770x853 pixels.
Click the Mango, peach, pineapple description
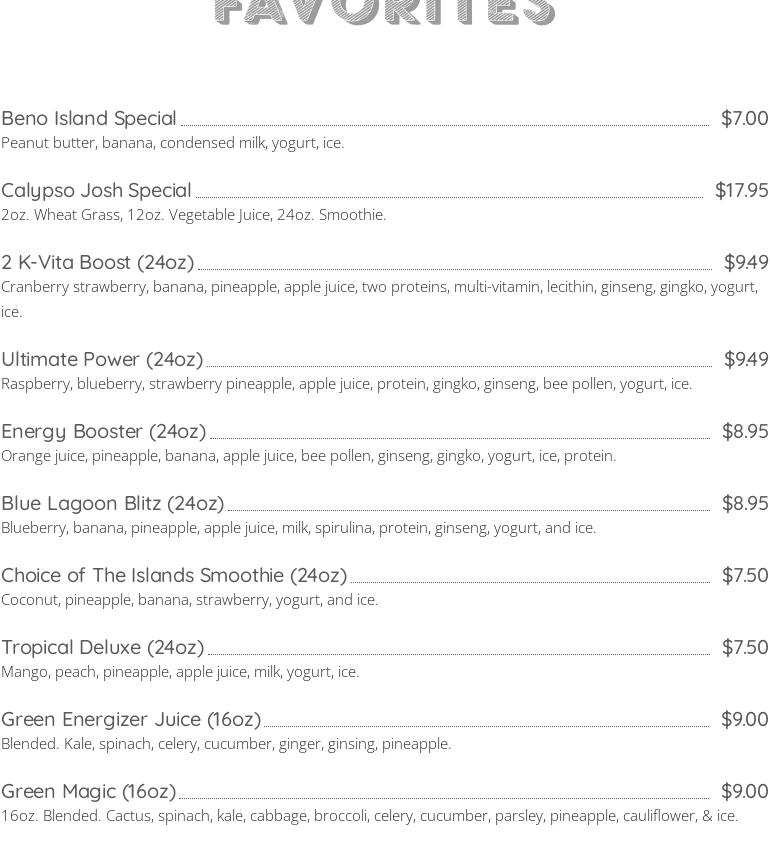pyautogui.click(x=180, y=672)
